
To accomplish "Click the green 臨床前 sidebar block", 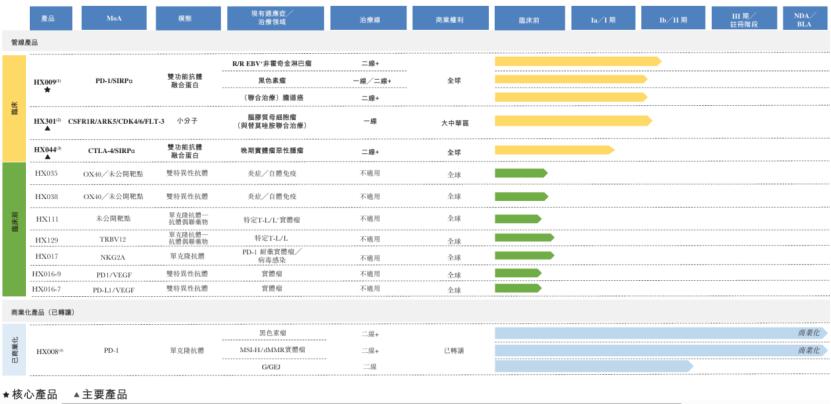I will coord(13,229).
